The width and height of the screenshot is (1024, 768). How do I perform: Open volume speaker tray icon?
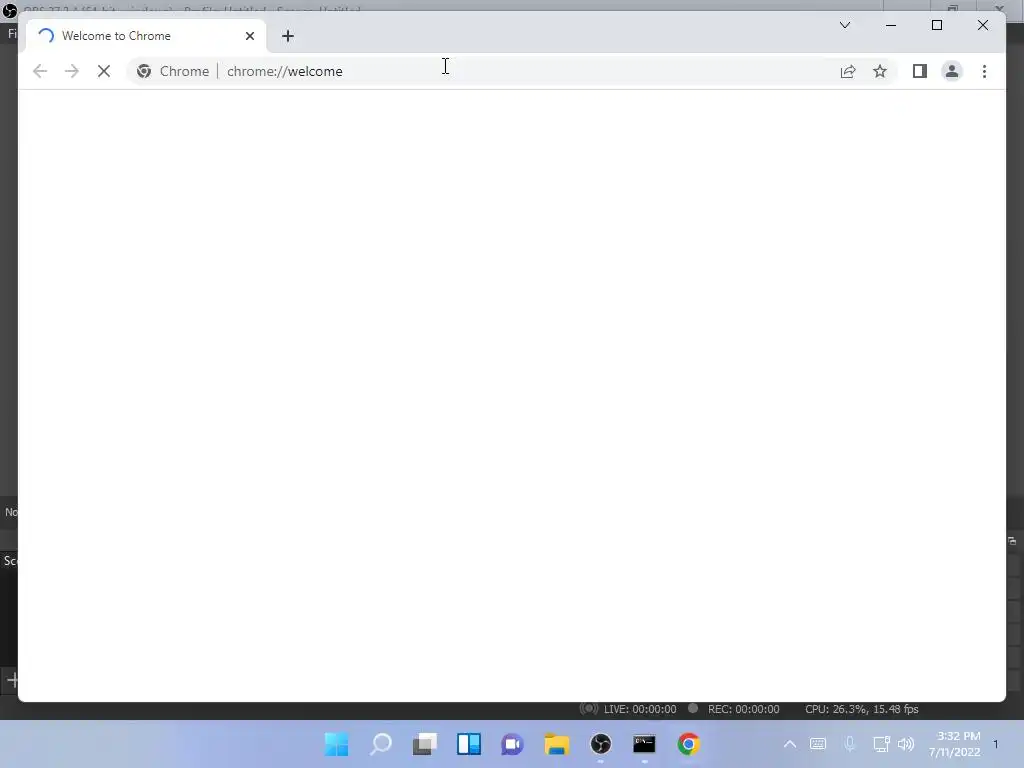pyautogui.click(x=906, y=744)
